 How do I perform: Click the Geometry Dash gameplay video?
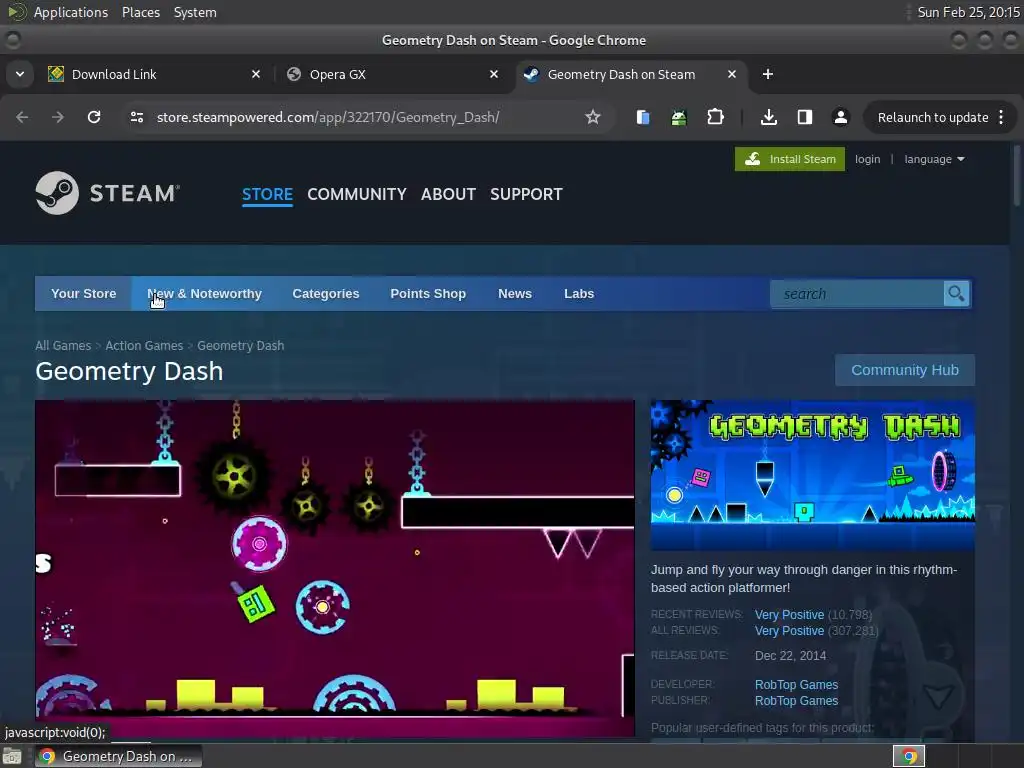(x=334, y=568)
